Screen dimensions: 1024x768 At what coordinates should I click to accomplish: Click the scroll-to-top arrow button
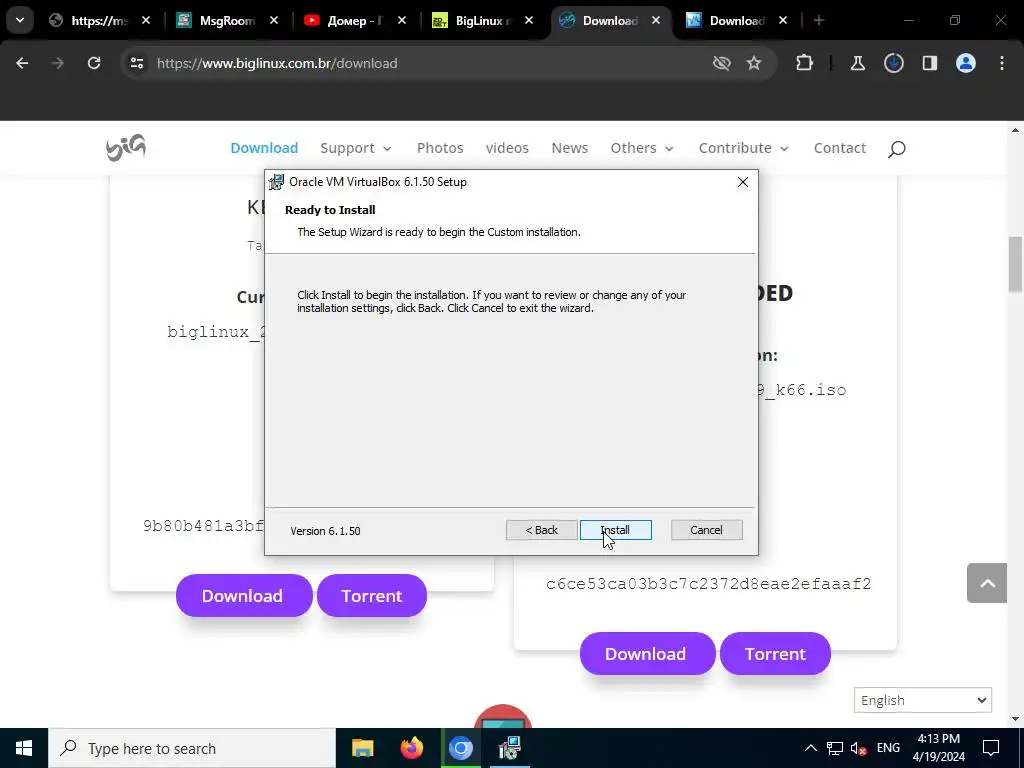click(987, 583)
